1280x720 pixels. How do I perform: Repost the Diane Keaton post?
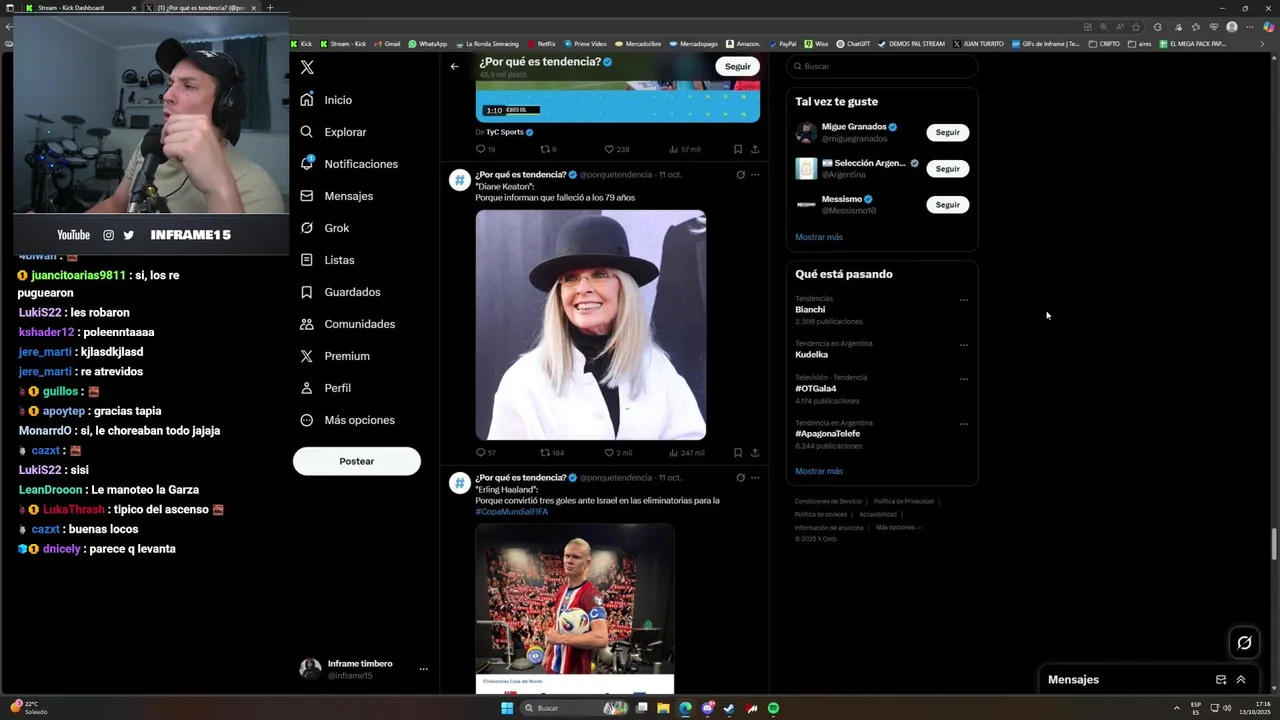point(545,453)
